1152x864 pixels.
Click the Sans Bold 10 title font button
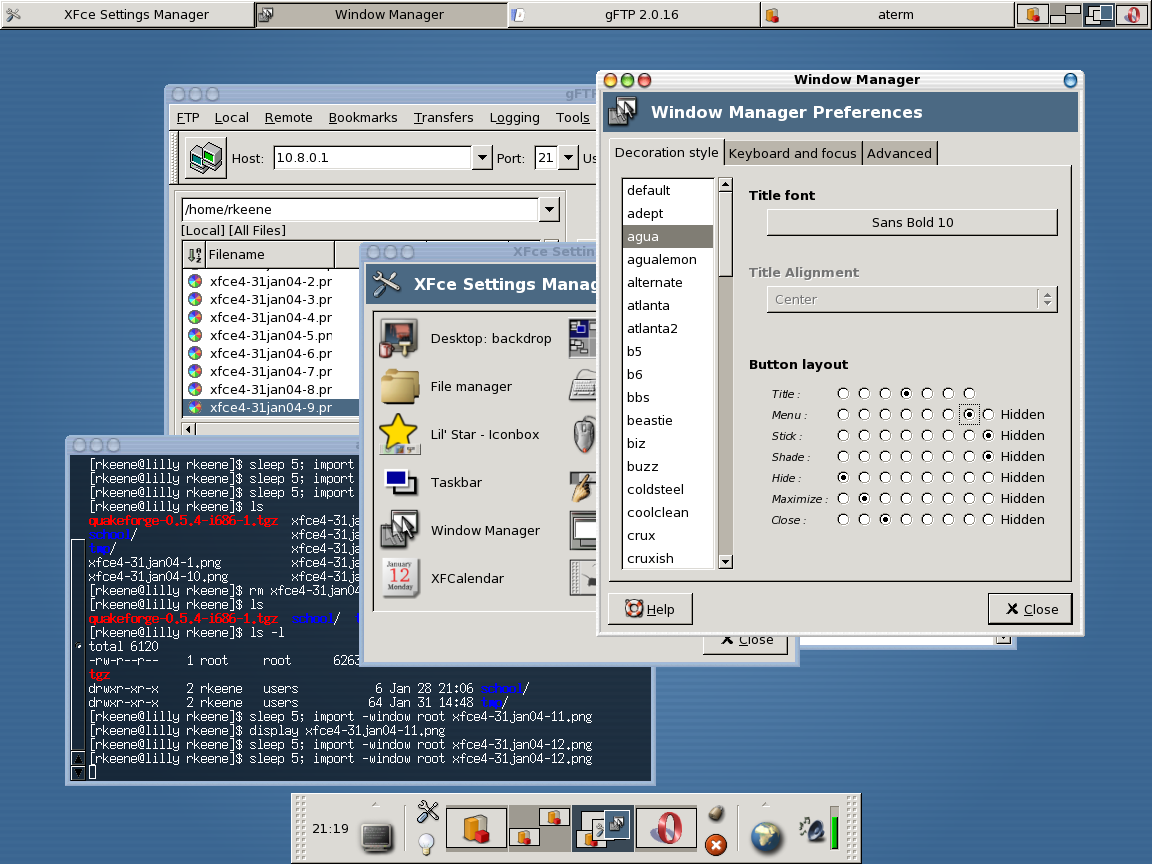point(912,223)
